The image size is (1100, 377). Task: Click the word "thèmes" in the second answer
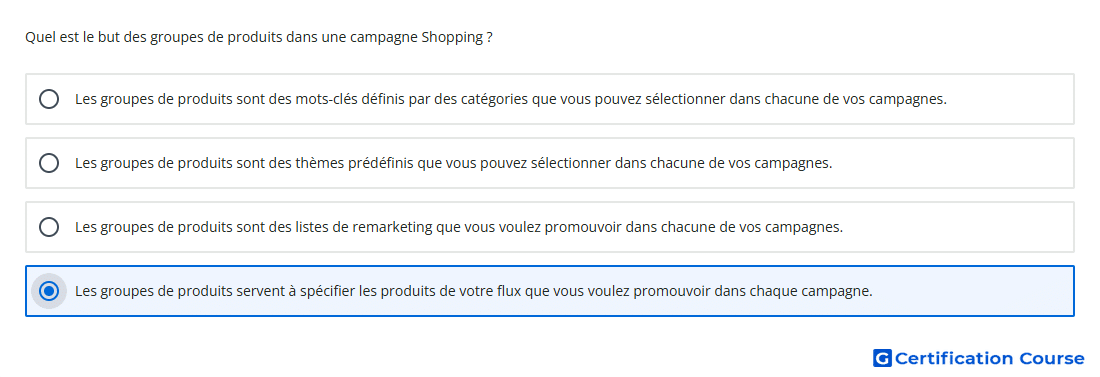[x=323, y=163]
